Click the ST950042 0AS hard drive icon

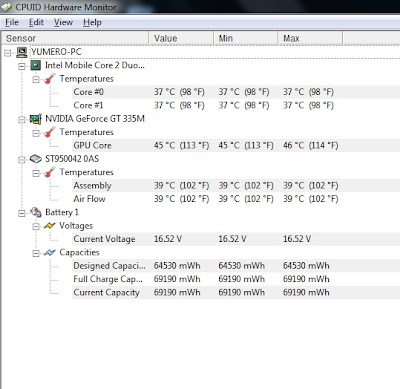36,159
